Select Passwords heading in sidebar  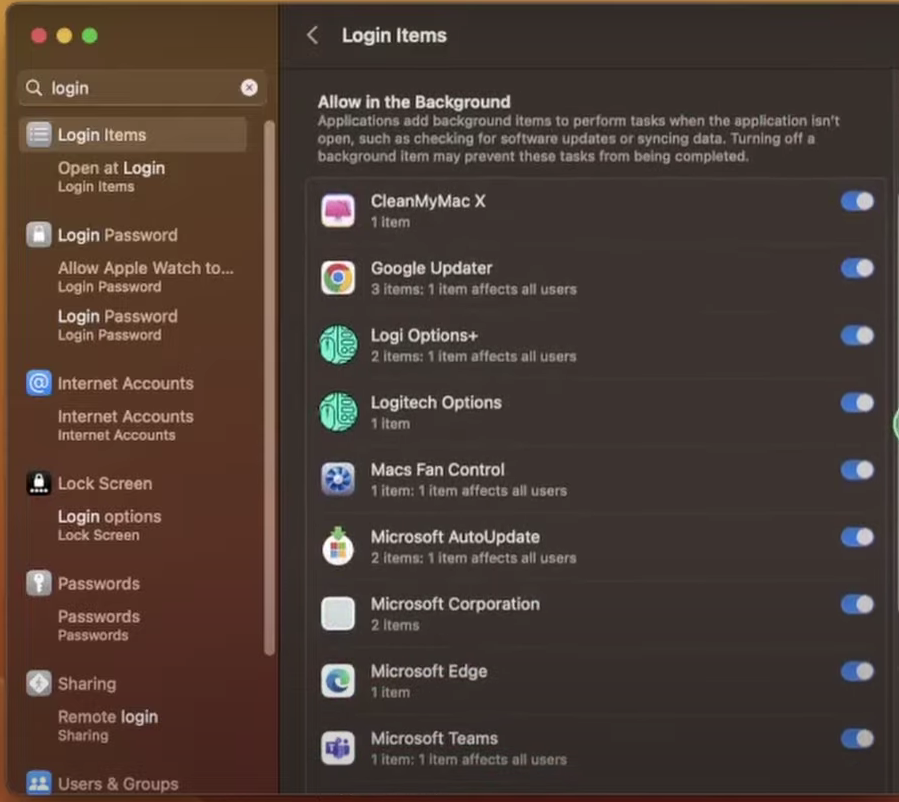[x=99, y=584]
